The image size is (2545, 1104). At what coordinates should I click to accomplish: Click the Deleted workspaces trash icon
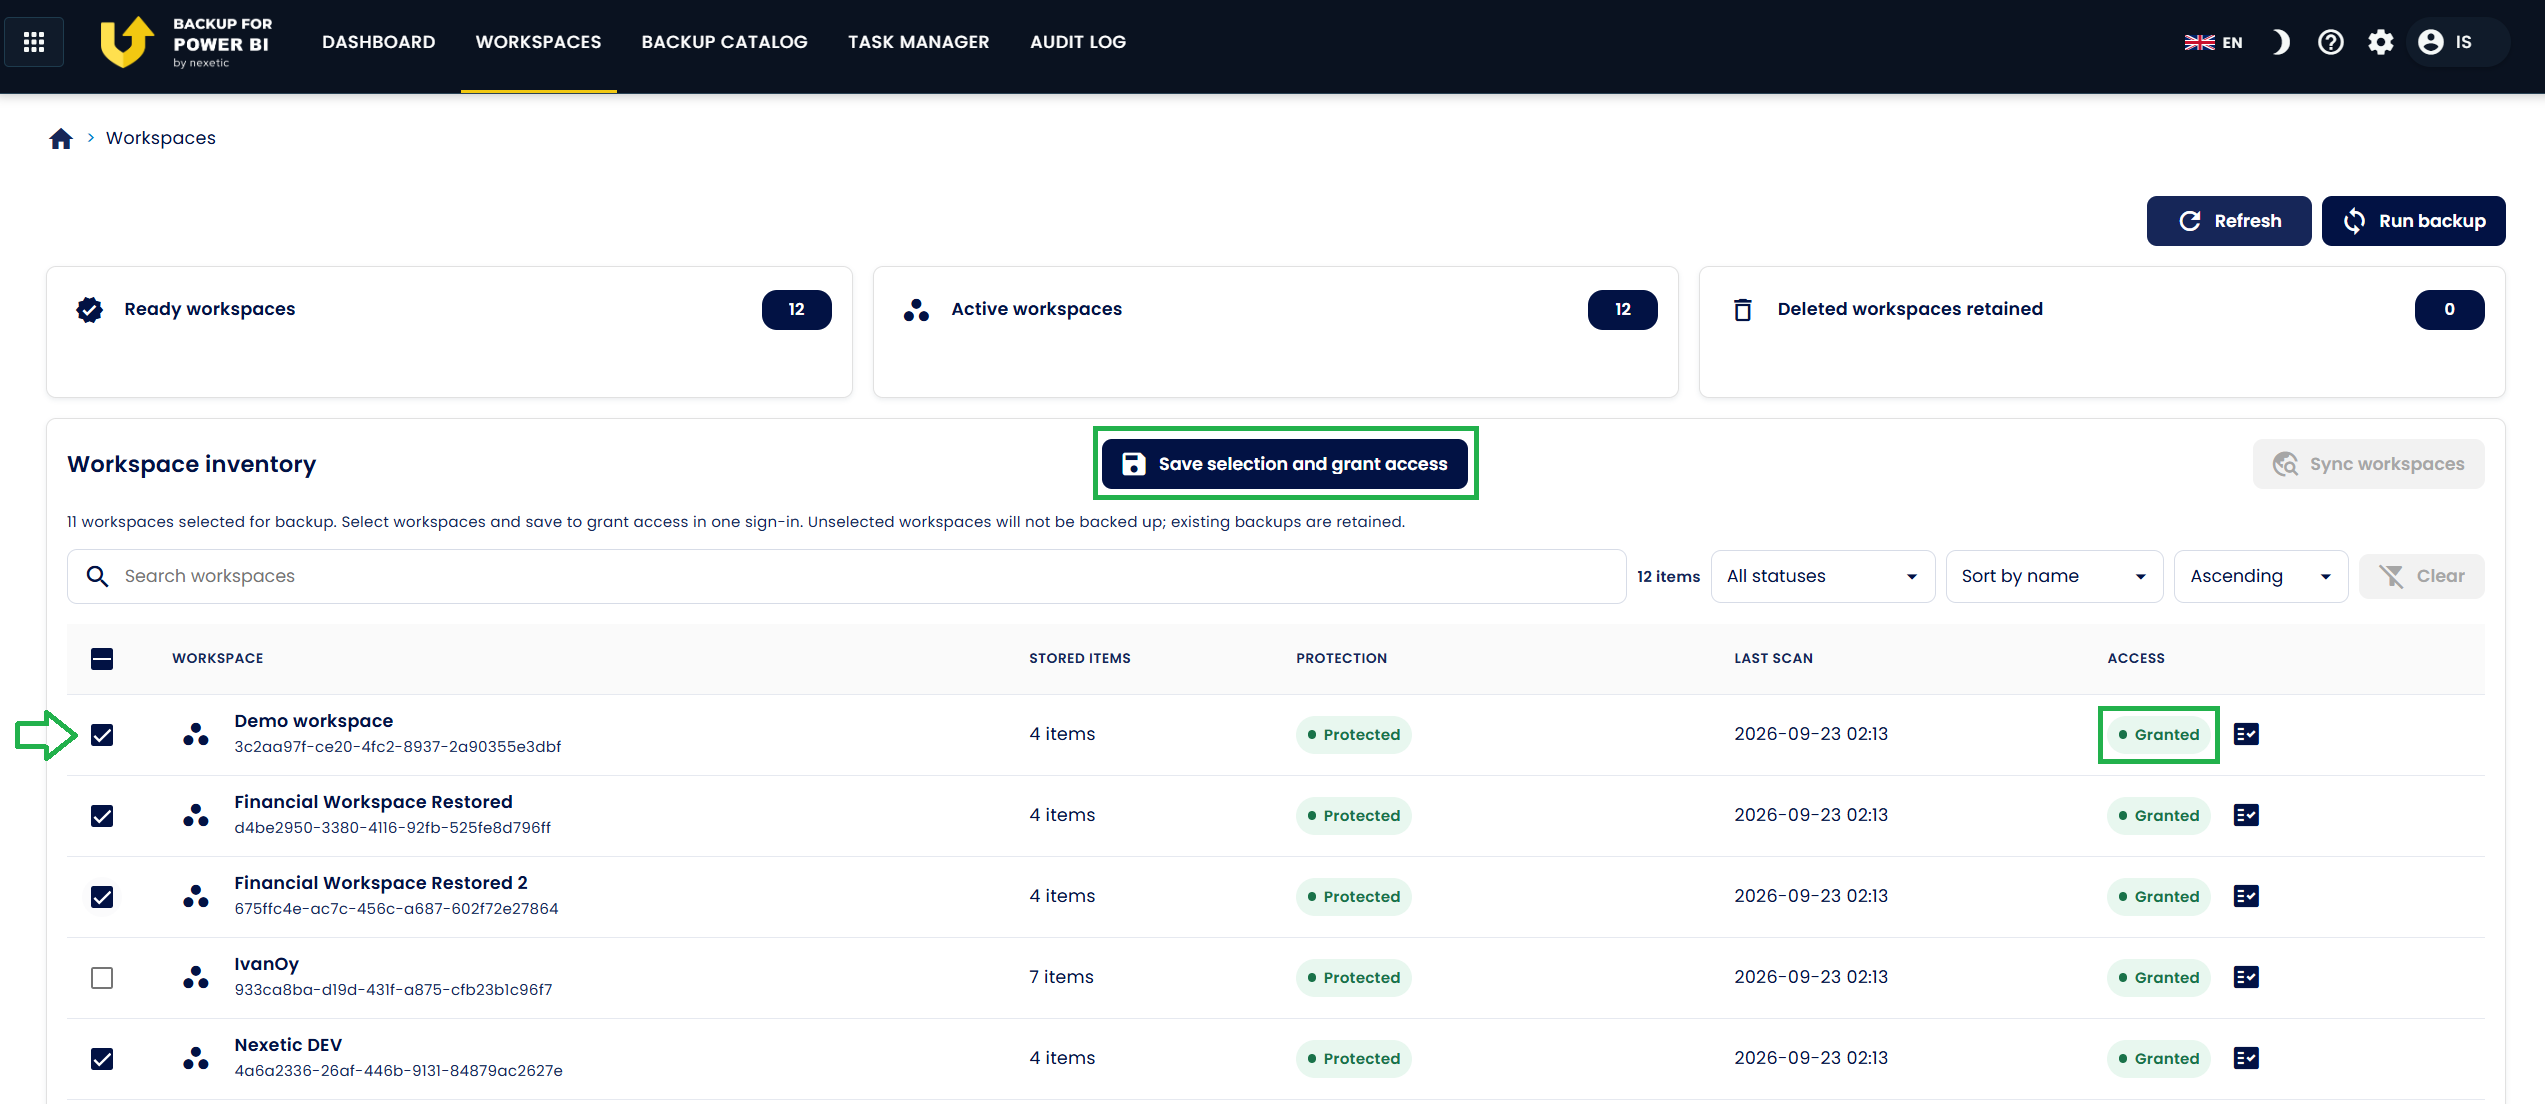1743,310
